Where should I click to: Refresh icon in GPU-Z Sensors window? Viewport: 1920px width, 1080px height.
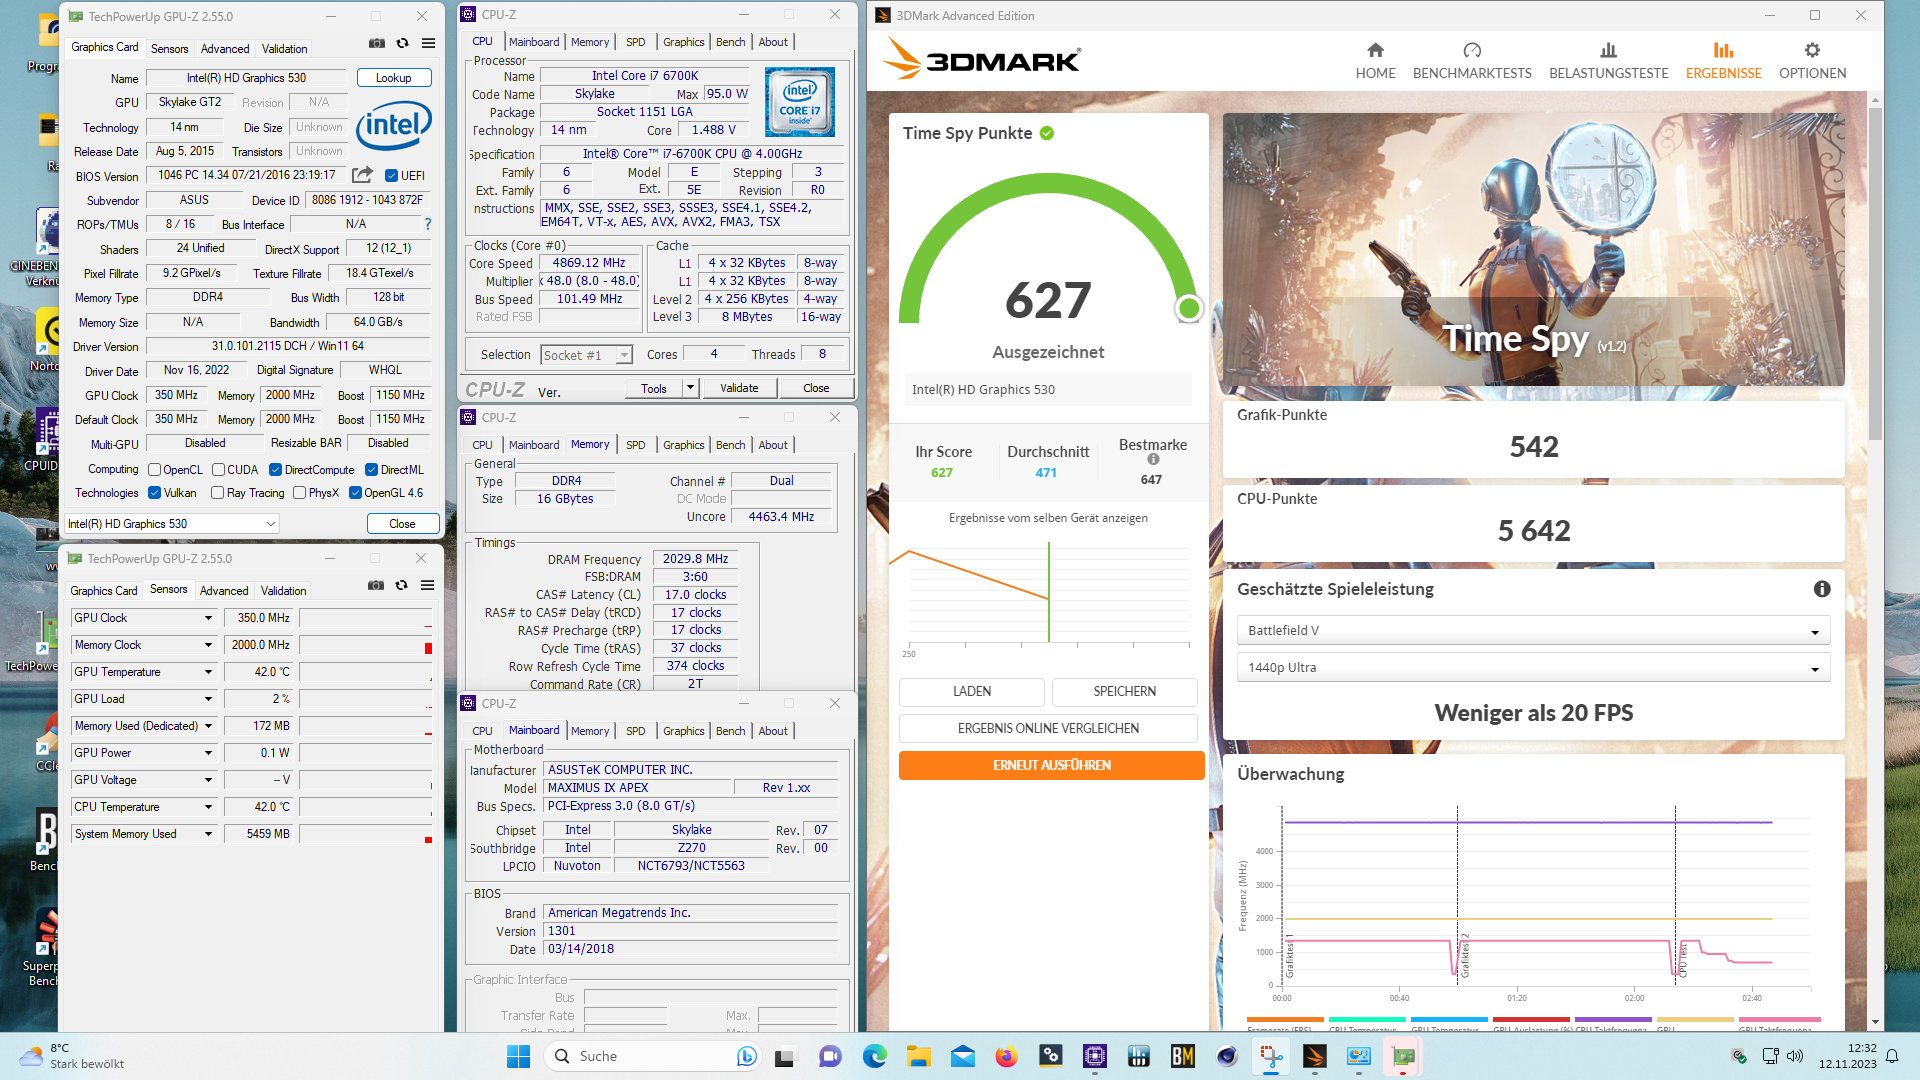(x=401, y=585)
